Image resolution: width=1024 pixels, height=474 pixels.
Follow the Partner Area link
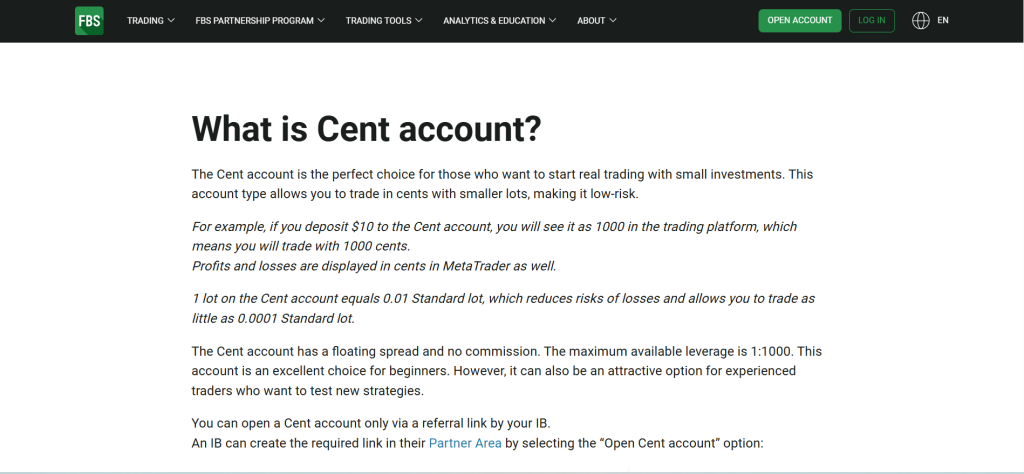tap(465, 443)
